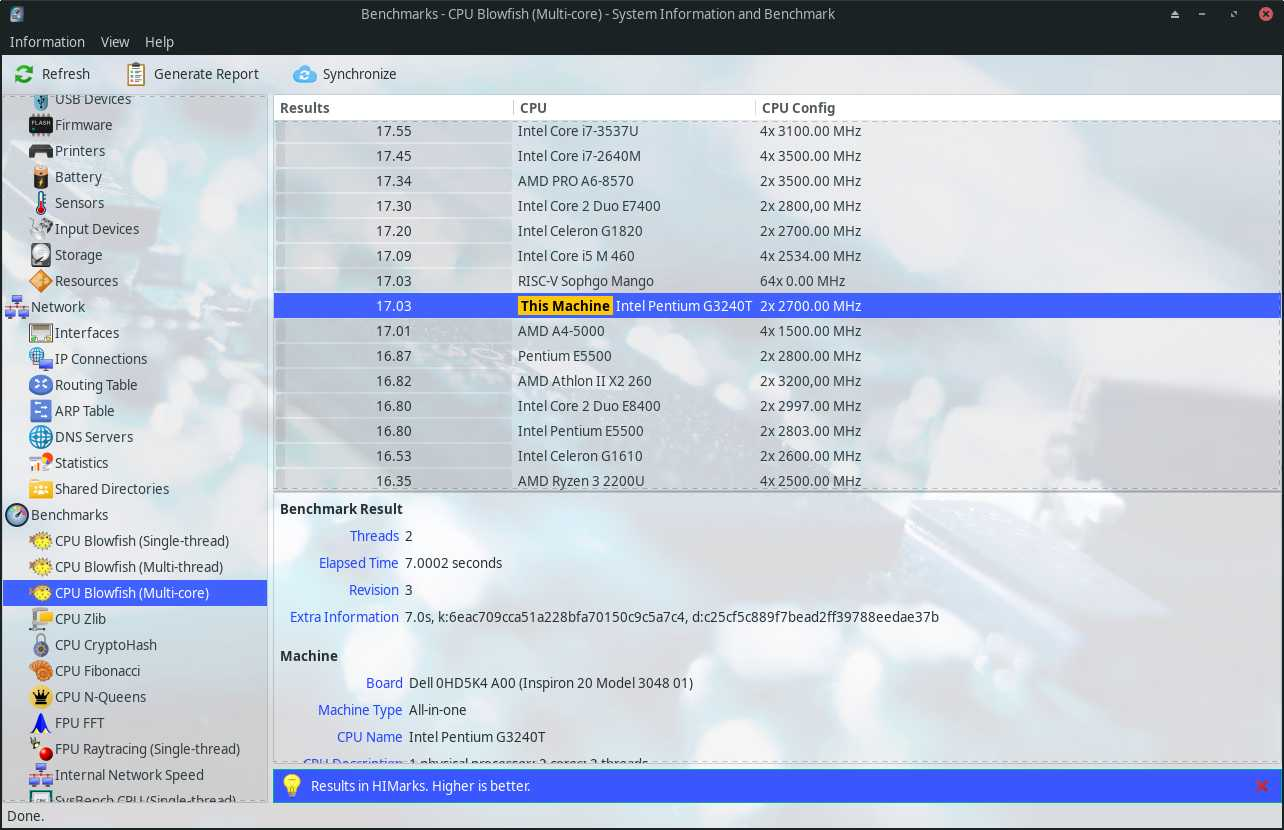This screenshot has width=1284, height=830.
Task: Select the ARP Table icon
Action: click(x=41, y=411)
